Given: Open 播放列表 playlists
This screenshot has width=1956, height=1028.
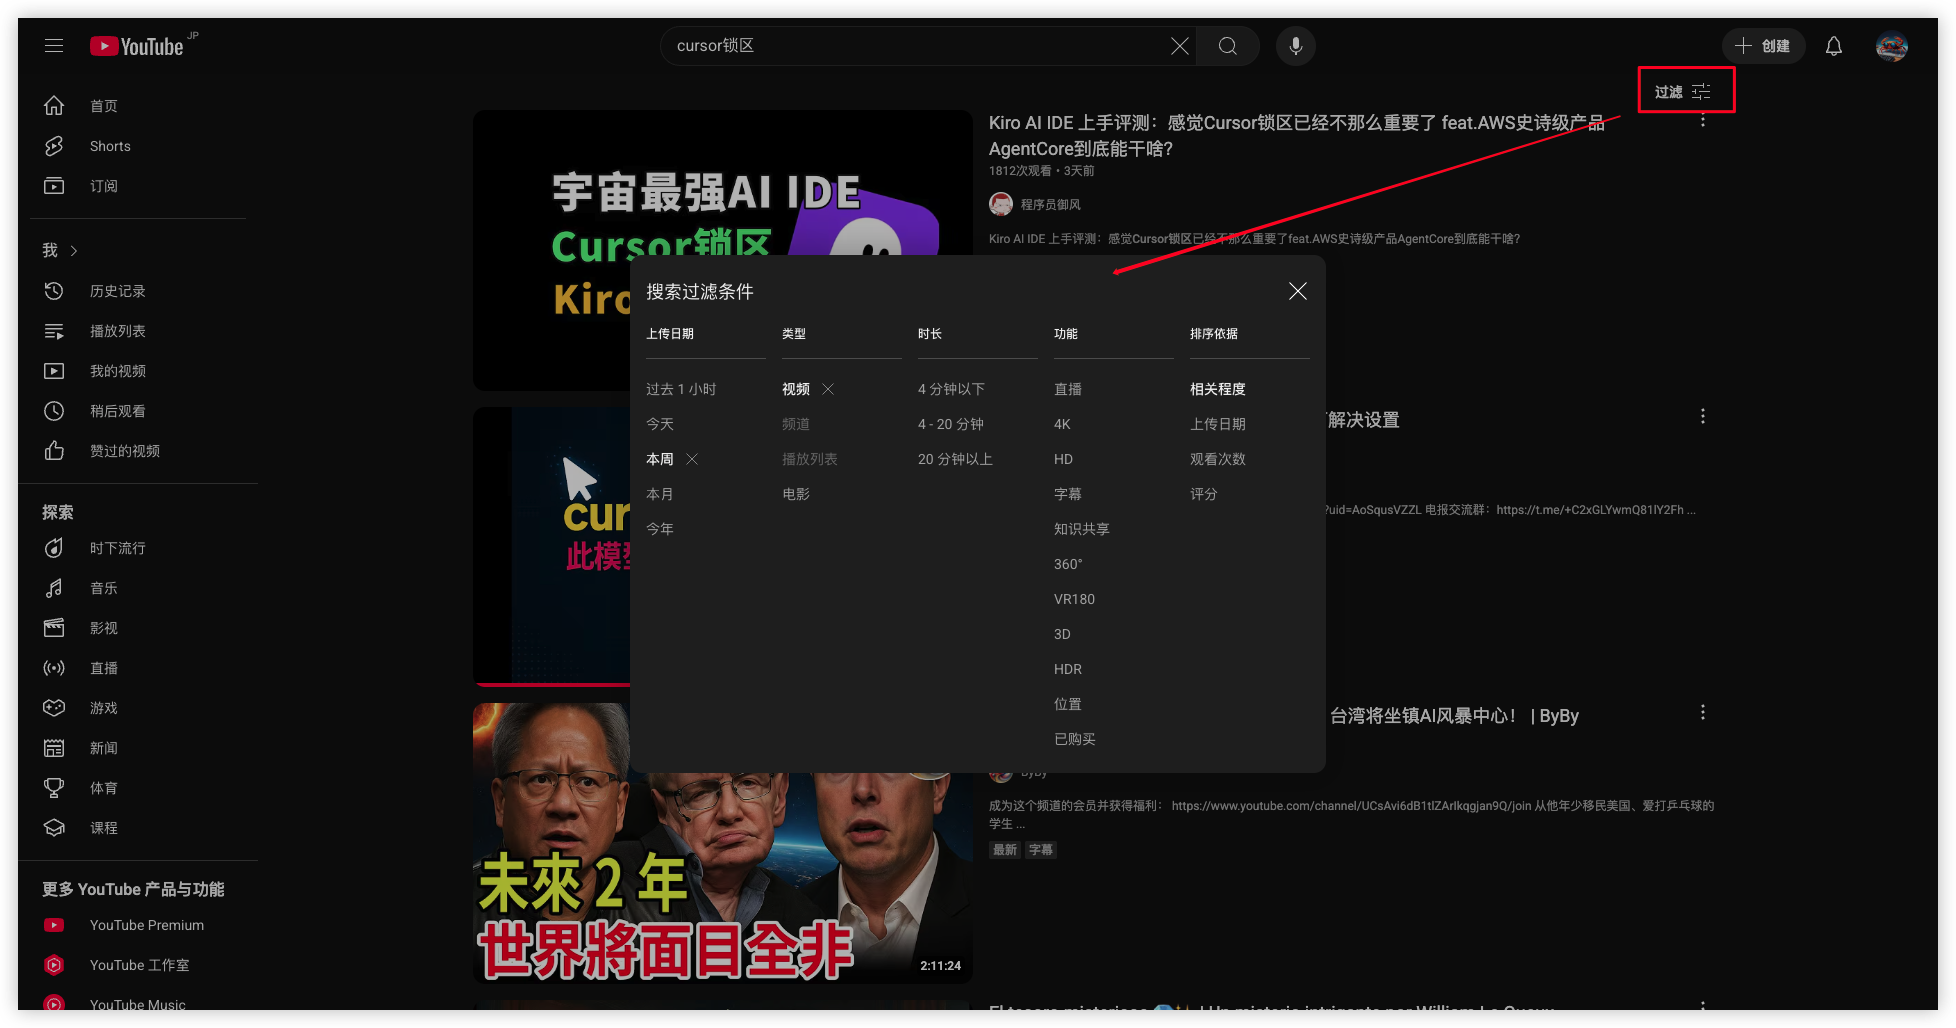Looking at the screenshot, I should point(138,331).
